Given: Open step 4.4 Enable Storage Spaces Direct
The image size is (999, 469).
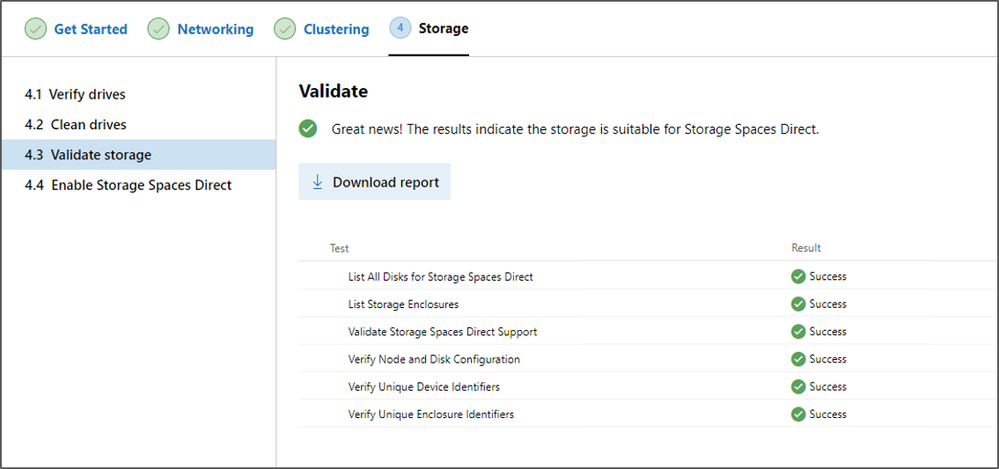Looking at the screenshot, I should (128, 185).
